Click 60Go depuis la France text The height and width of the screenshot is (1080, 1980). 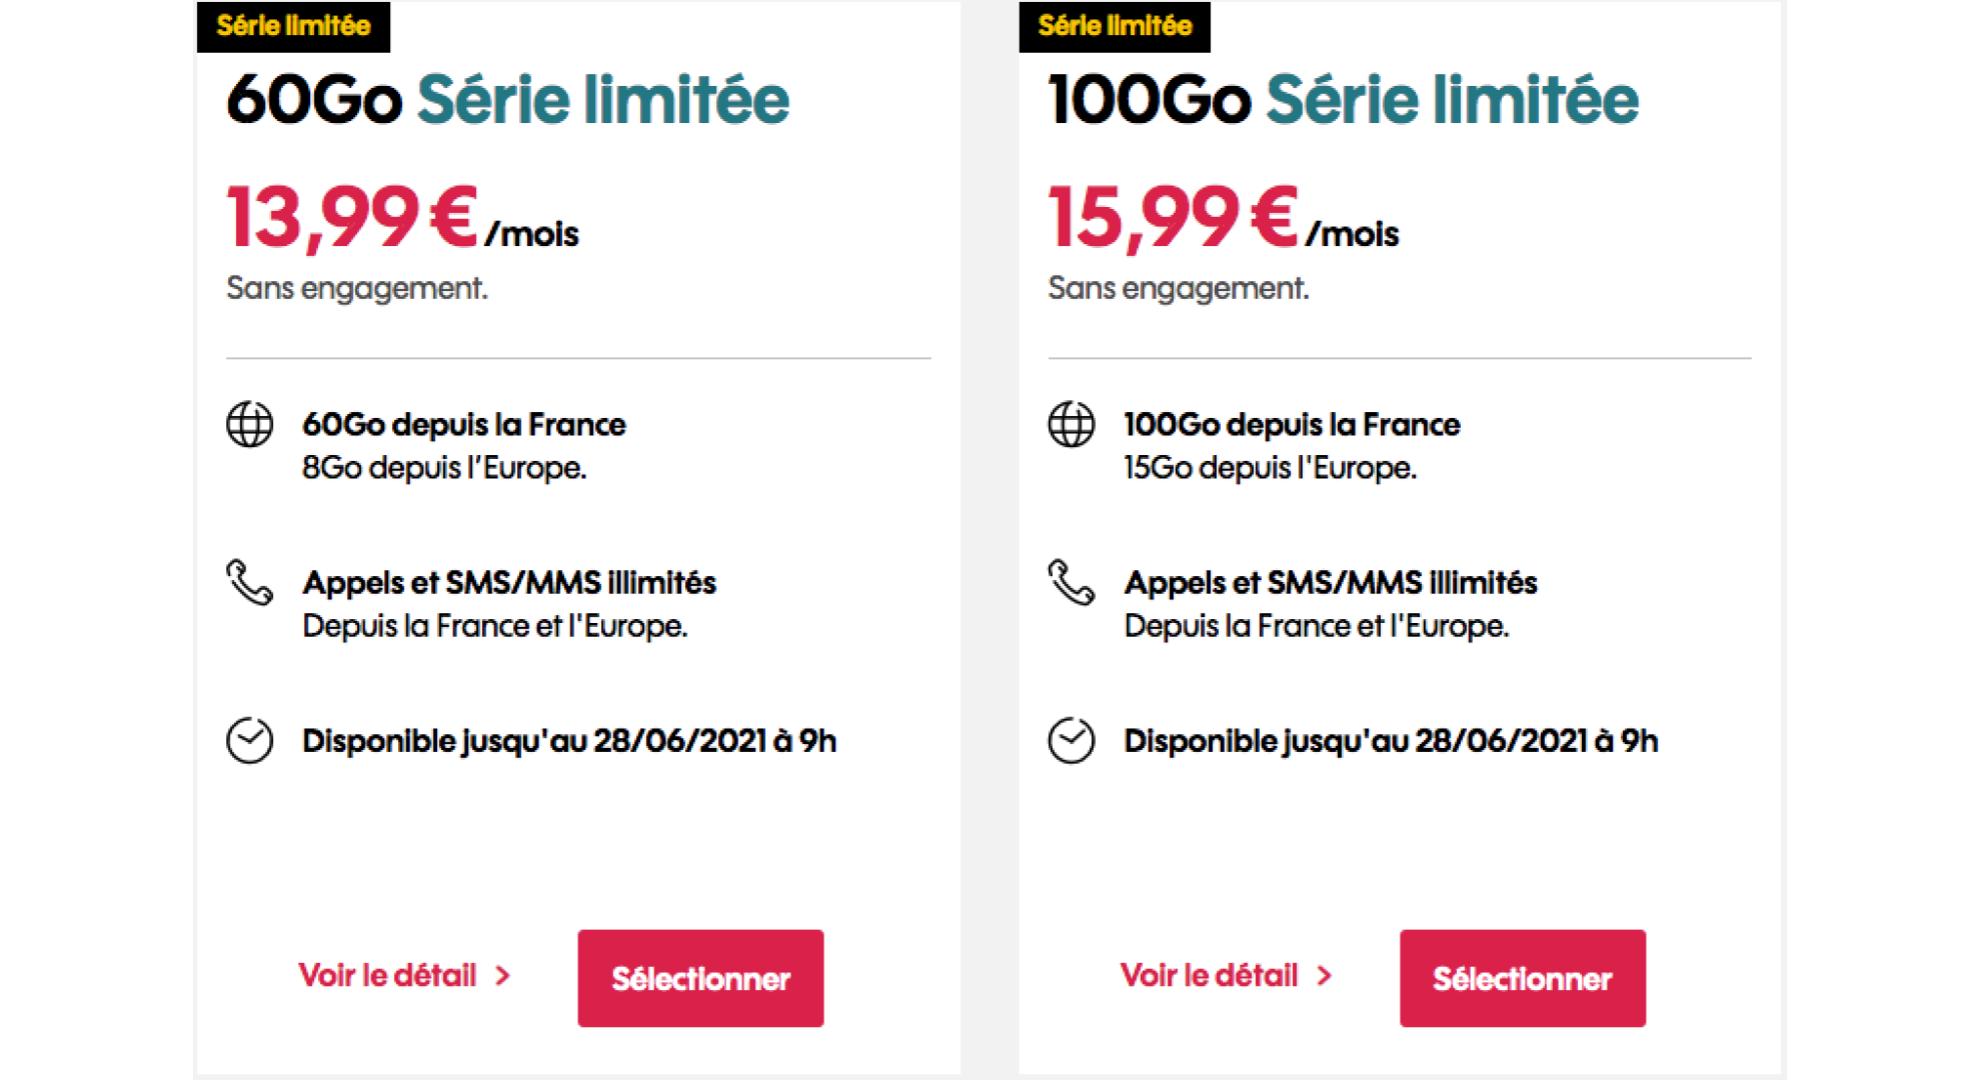[464, 425]
